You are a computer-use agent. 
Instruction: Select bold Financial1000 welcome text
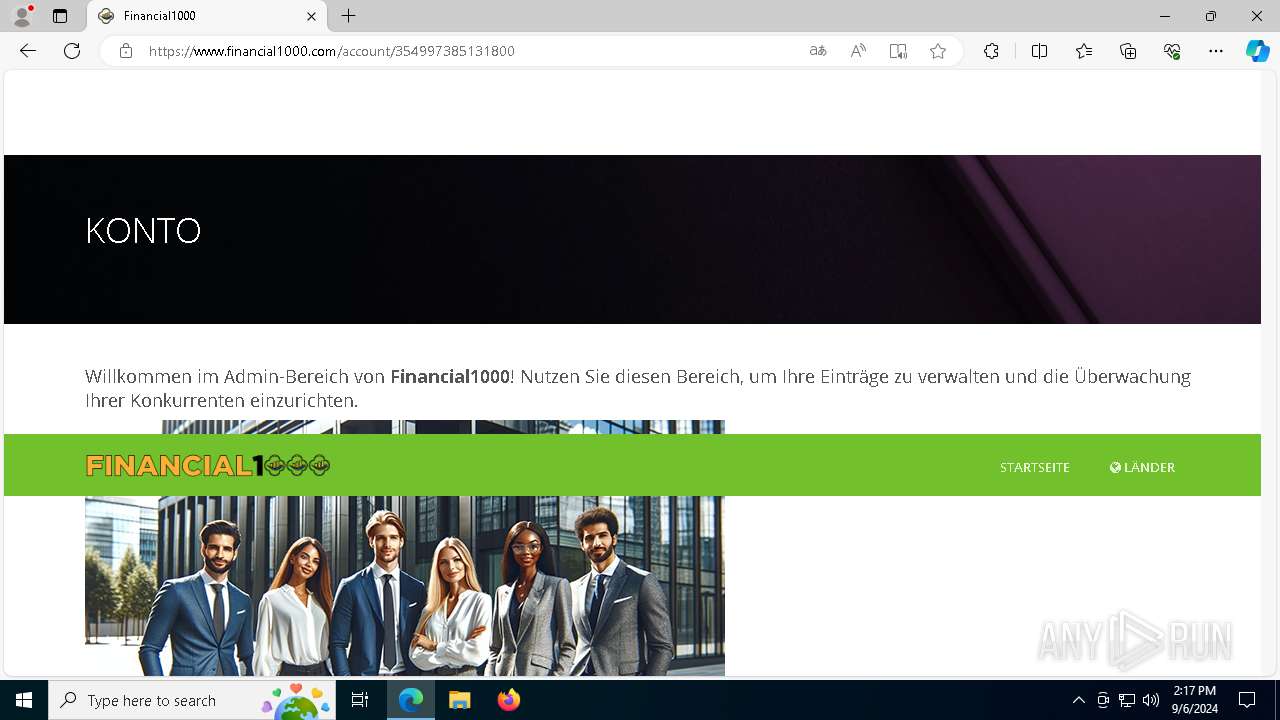[450, 376]
